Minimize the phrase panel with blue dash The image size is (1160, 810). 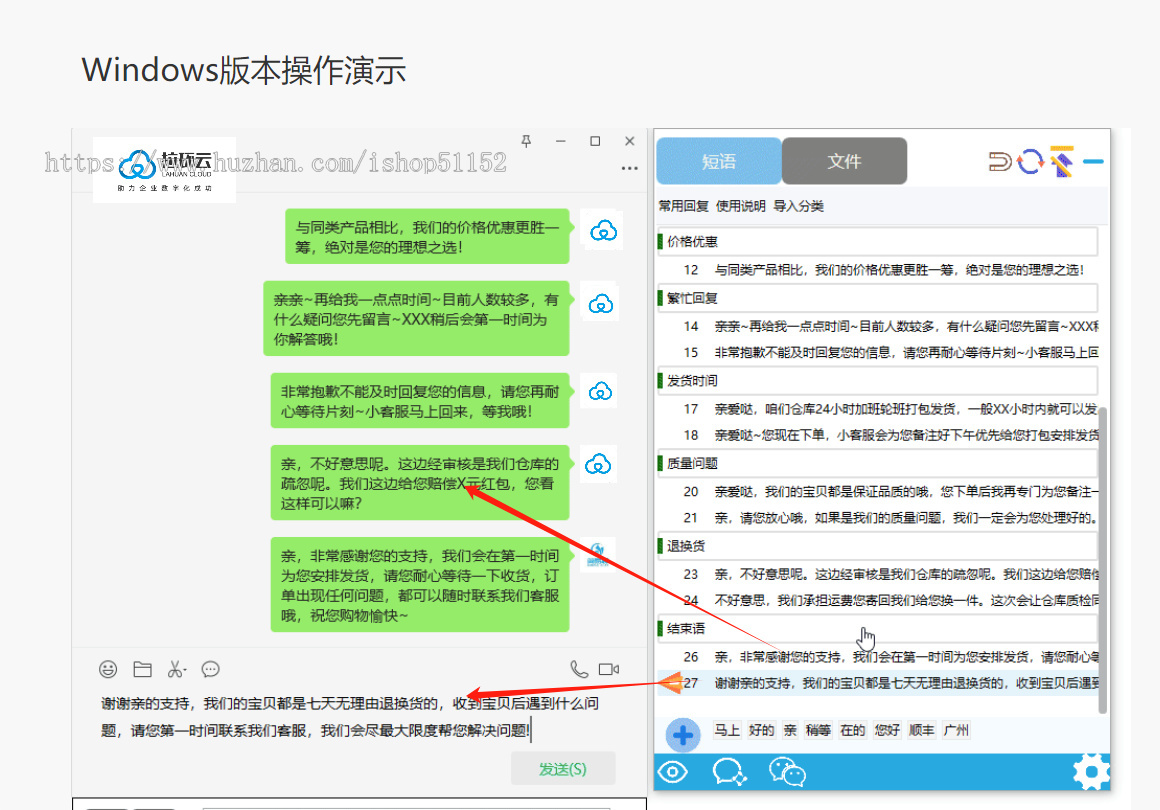tap(1093, 161)
